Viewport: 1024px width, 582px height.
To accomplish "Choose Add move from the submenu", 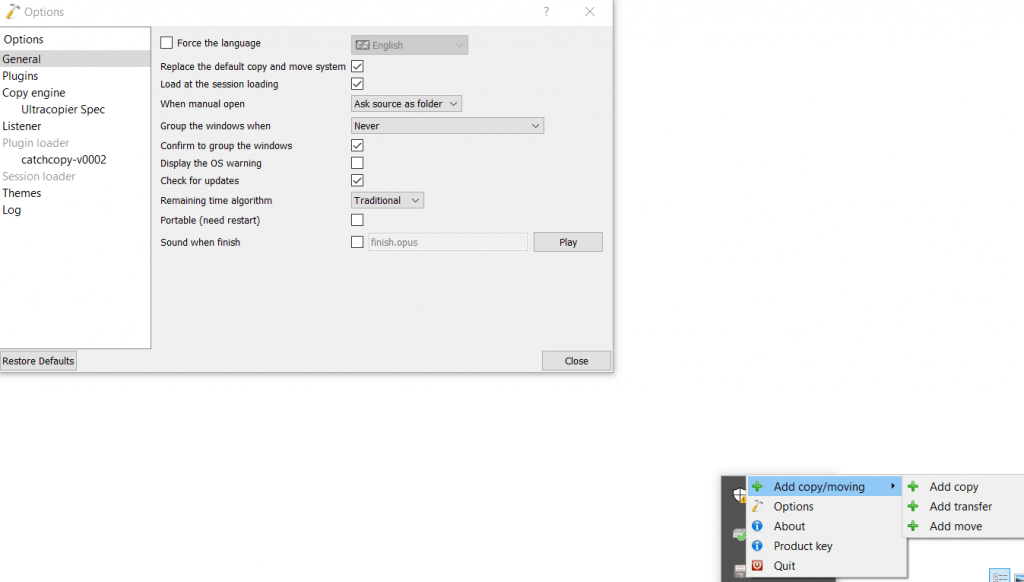I will tap(955, 526).
